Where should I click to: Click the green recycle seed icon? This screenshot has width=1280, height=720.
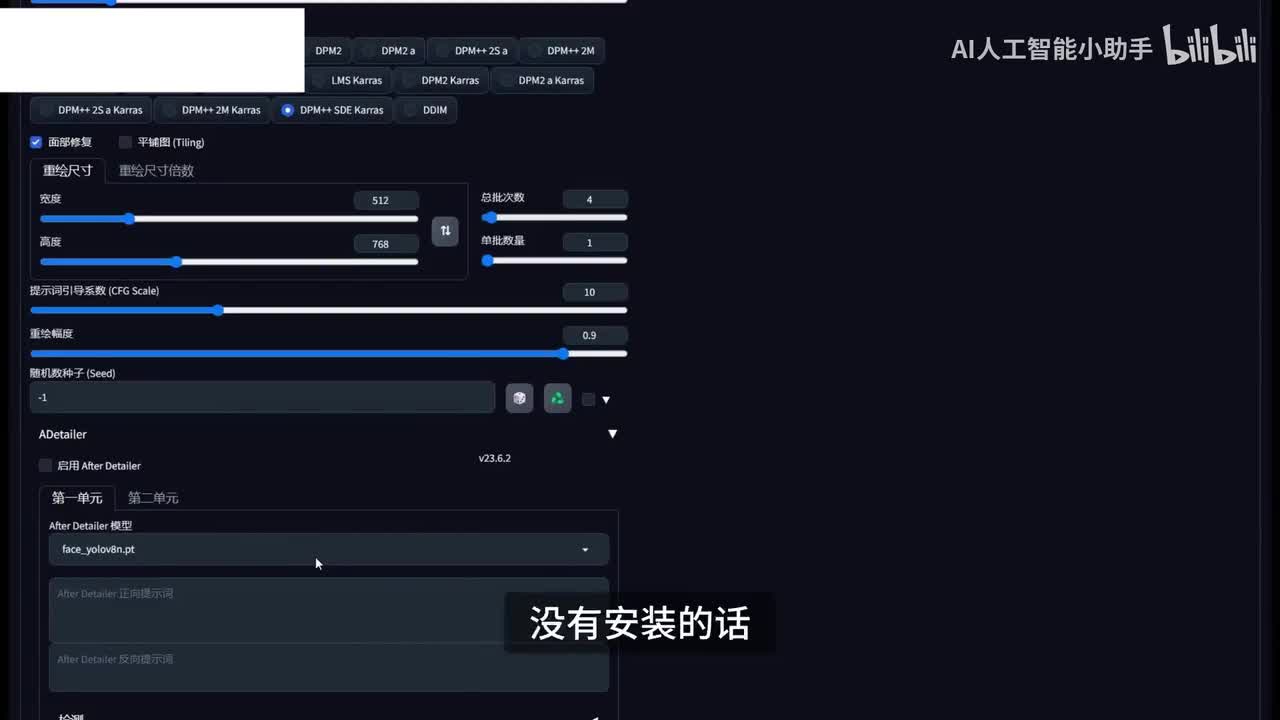[x=557, y=398]
